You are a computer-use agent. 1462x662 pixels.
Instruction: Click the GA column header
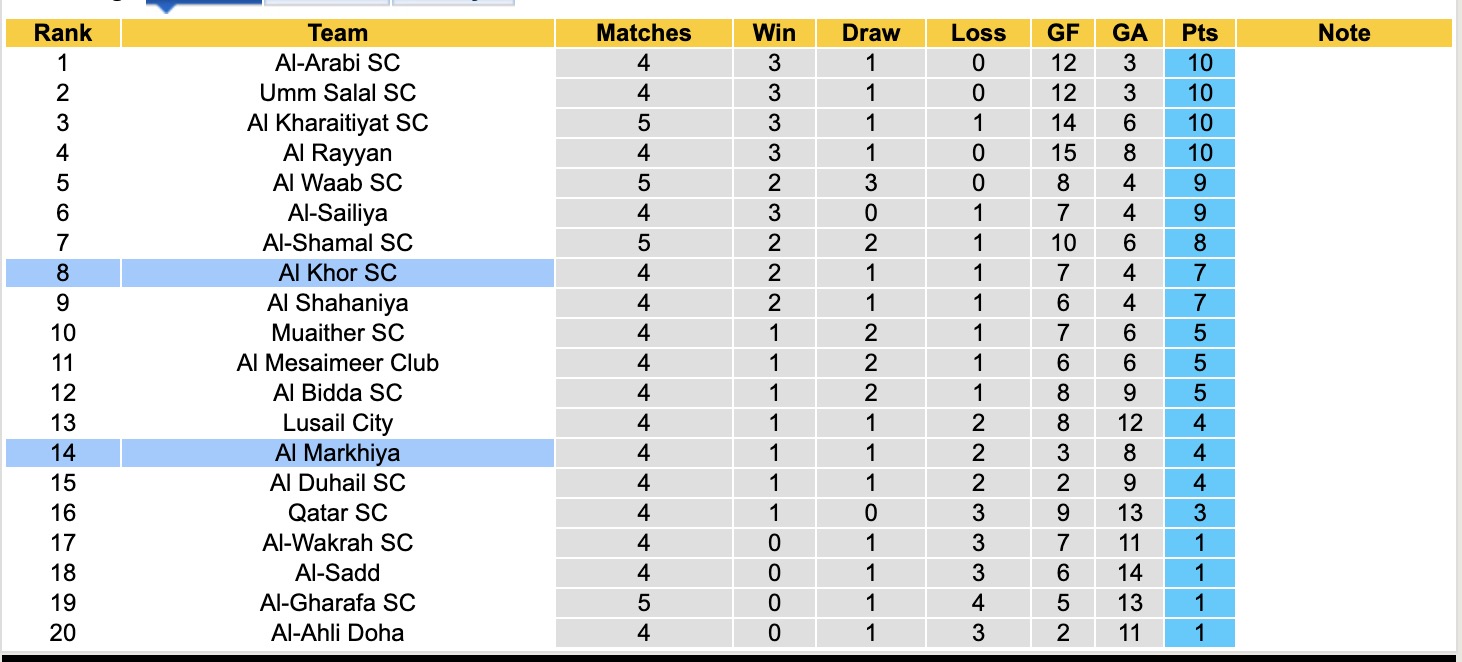pos(1129,33)
